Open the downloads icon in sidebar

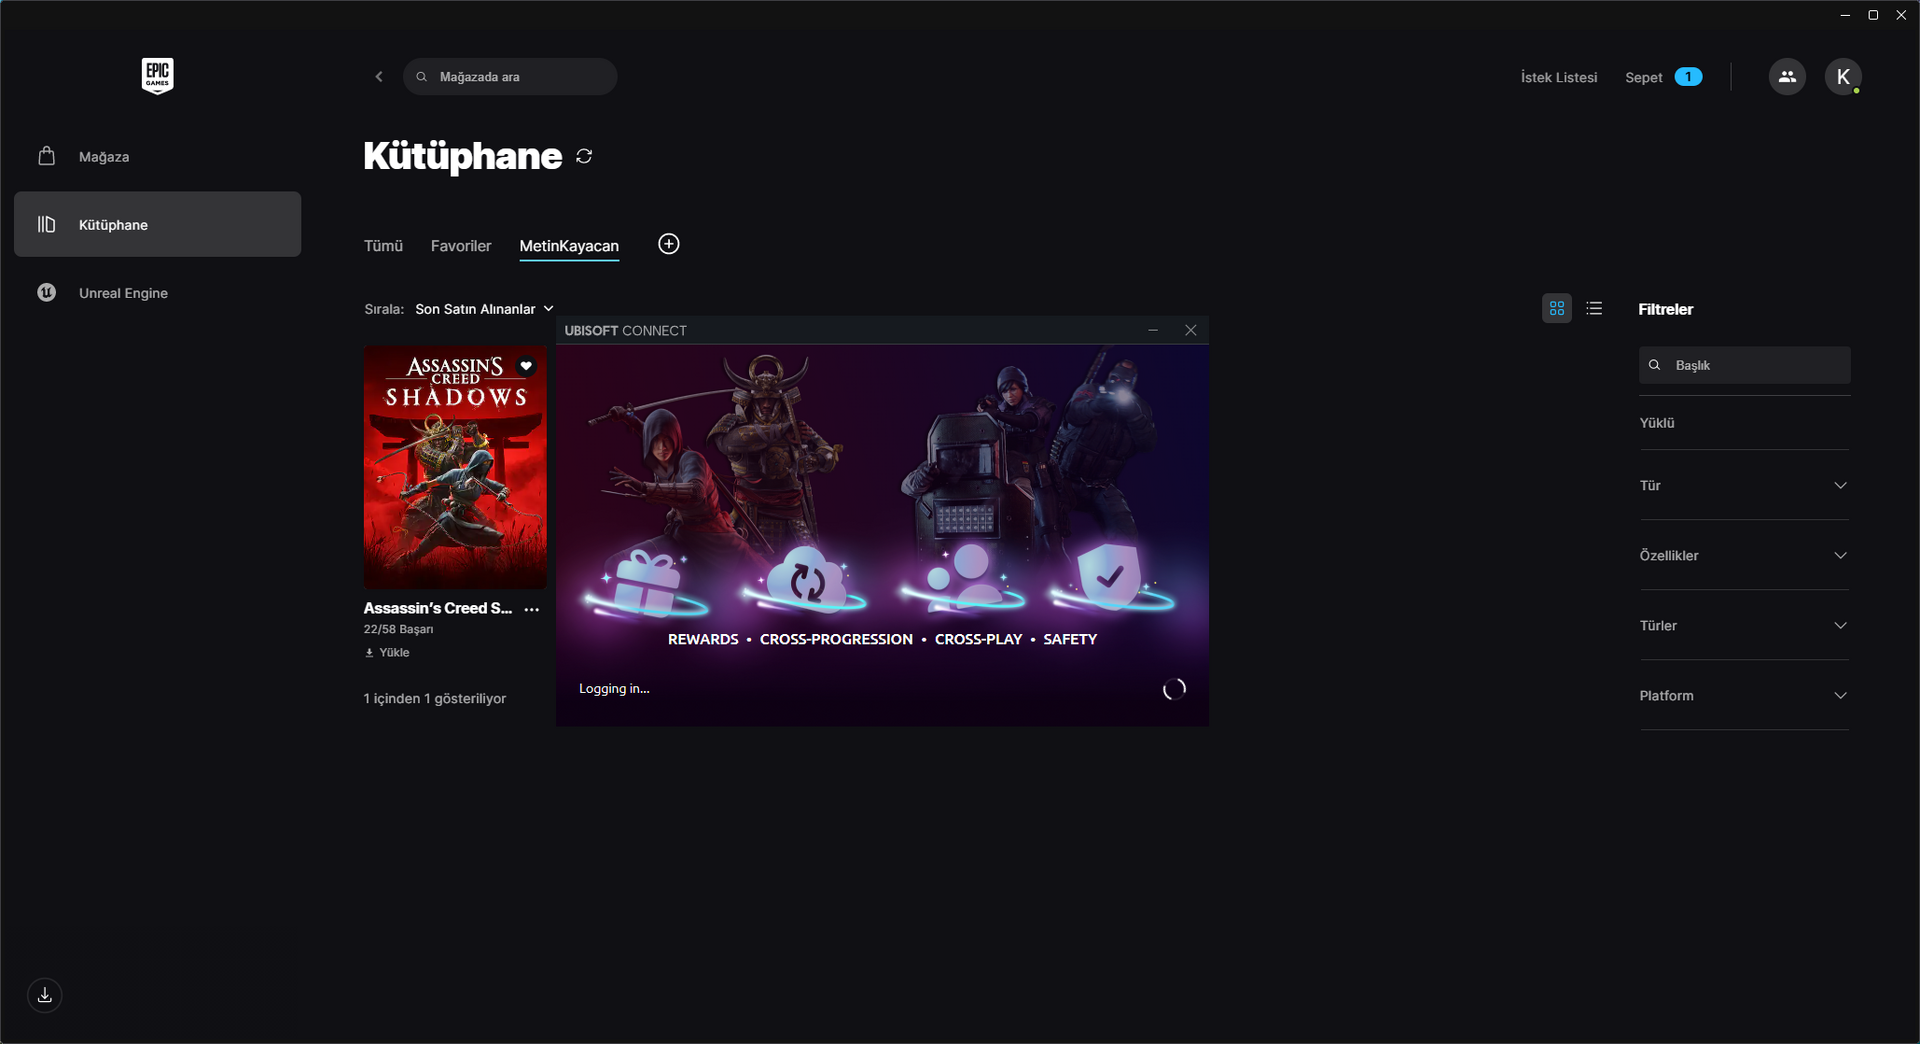tap(45, 995)
